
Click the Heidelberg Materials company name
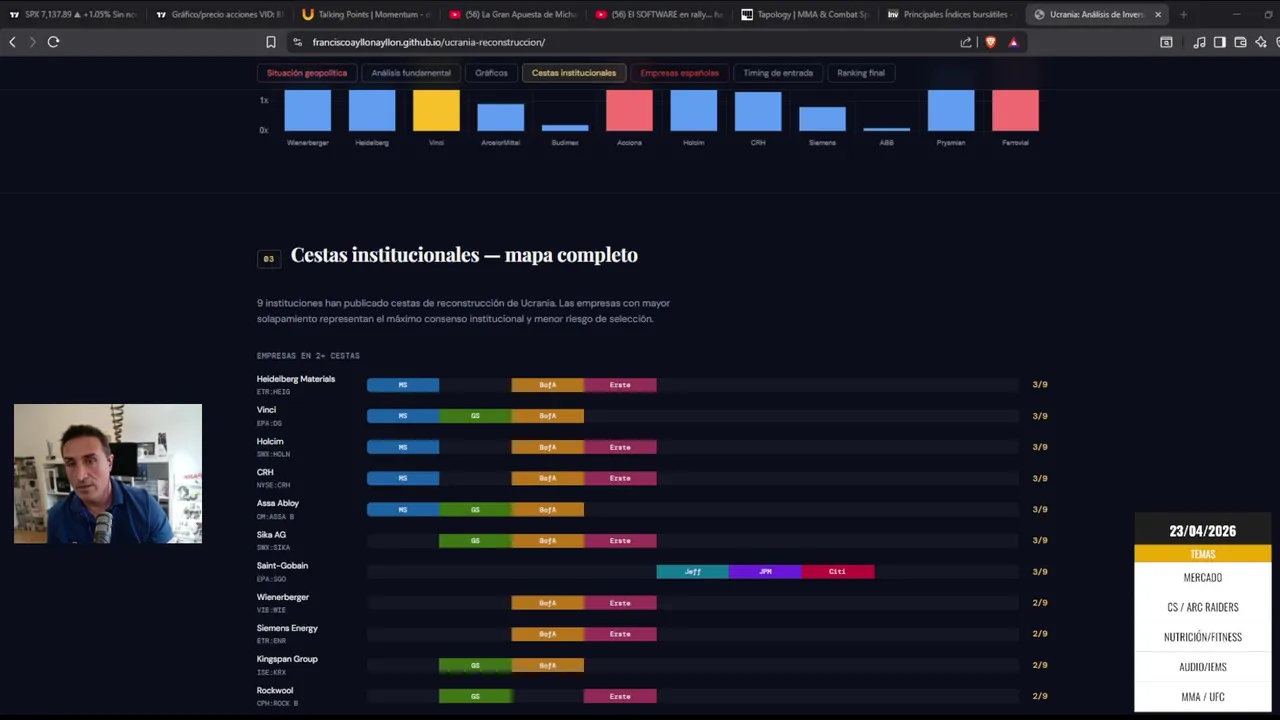pos(296,379)
